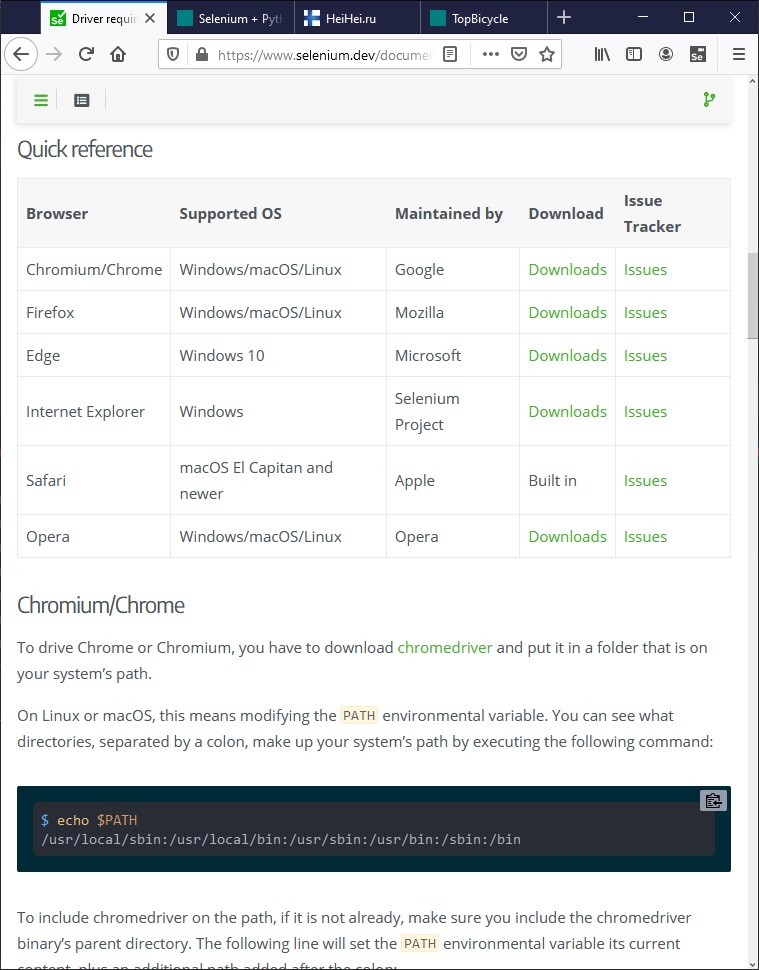
Task: Switch to the TopBicycle tab
Action: point(484,19)
